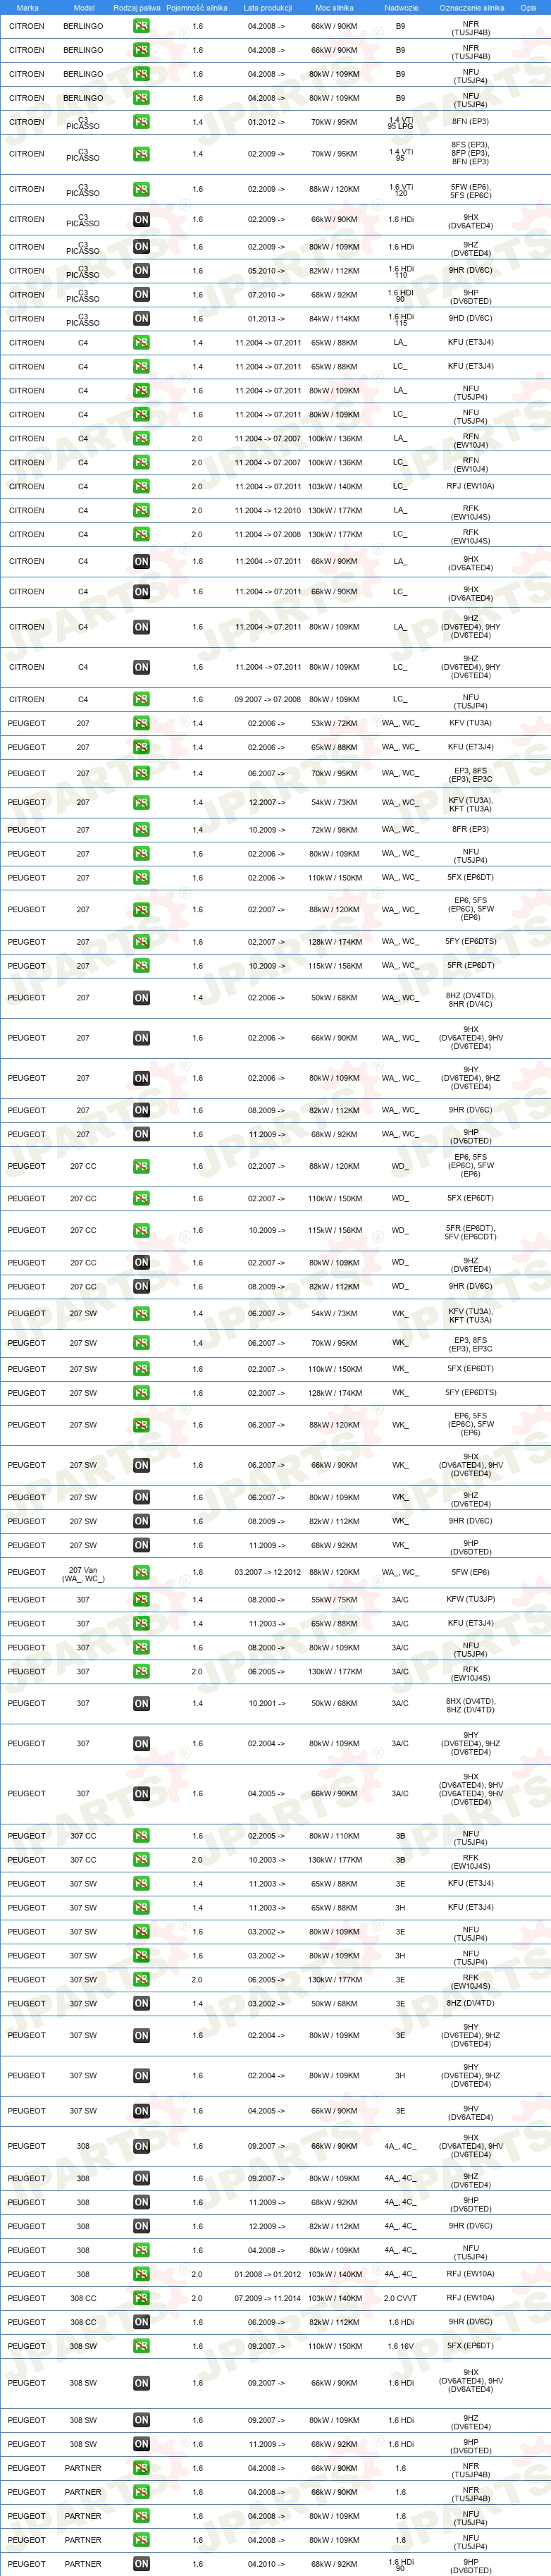551x2576 pixels.
Task: Click the Pojemność silnika column header
Action: coord(197,8)
